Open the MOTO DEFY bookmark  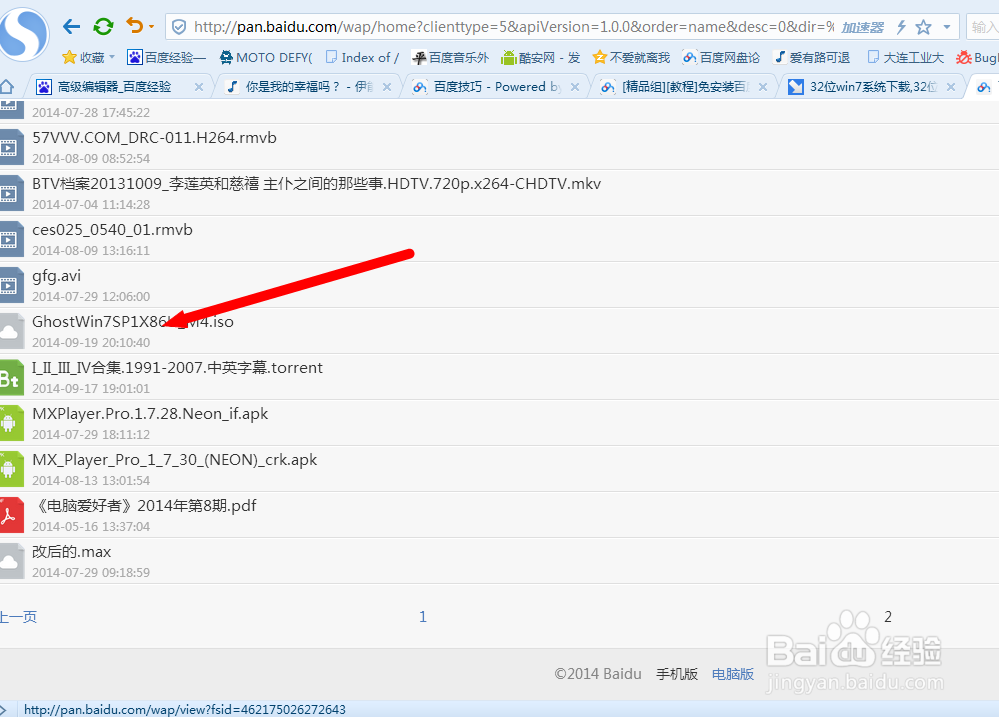266,57
